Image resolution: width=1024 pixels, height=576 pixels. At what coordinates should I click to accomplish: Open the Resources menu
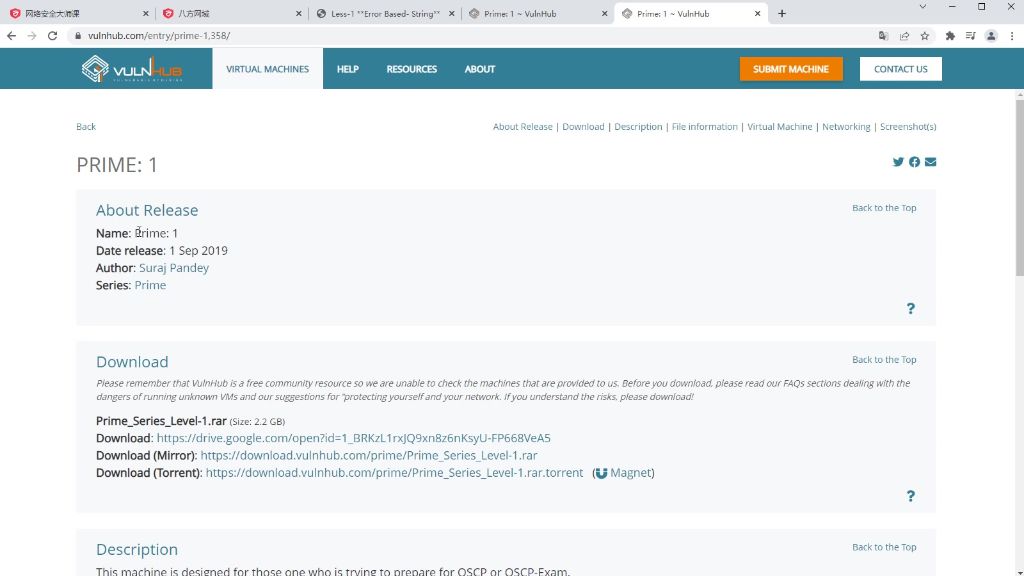pos(411,69)
